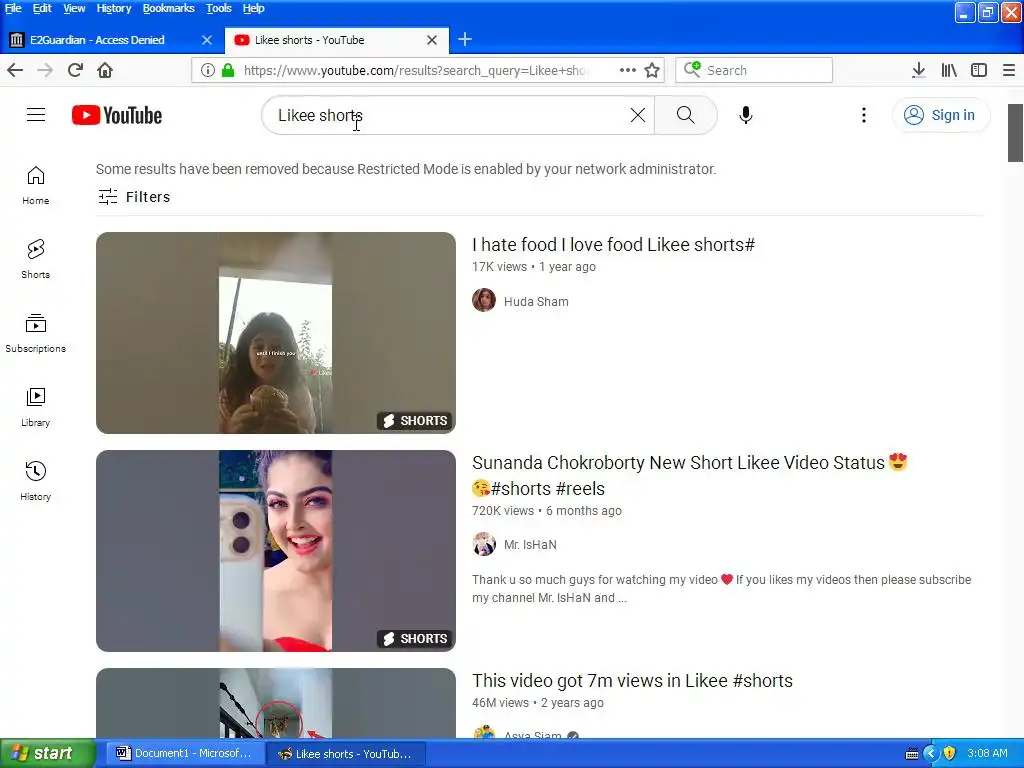Open the Tools menu

coord(219,8)
